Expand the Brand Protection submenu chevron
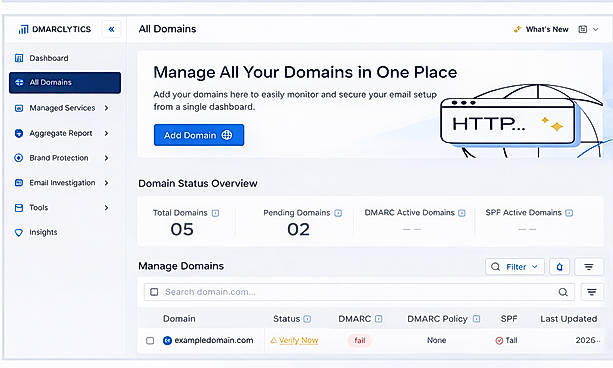This screenshot has width=613, height=368. [x=106, y=158]
